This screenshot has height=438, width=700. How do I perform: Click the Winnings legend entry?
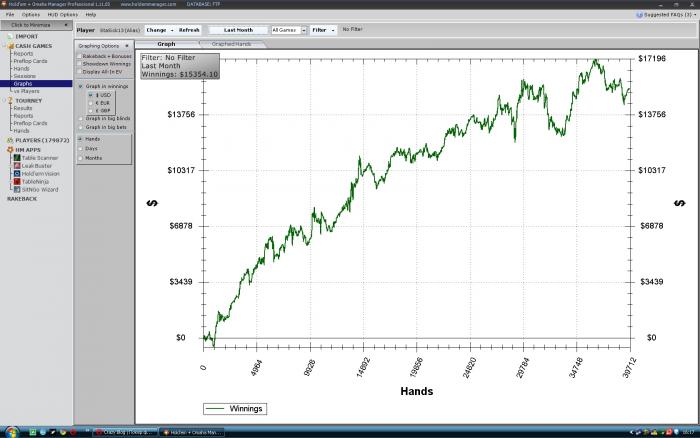click(x=235, y=409)
